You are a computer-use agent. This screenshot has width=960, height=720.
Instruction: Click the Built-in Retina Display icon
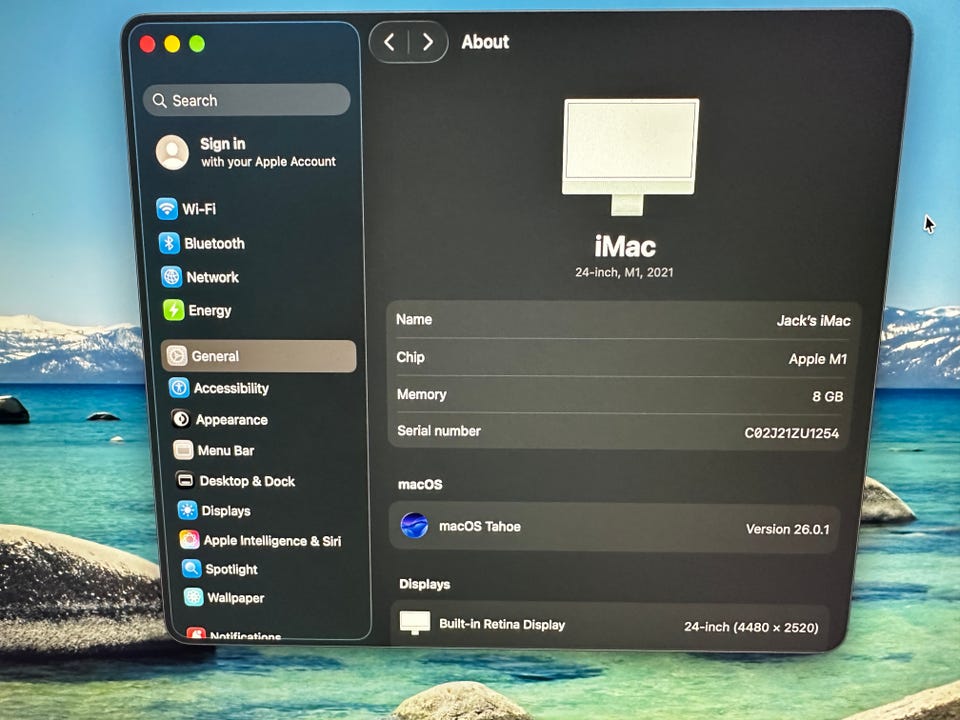pos(414,623)
